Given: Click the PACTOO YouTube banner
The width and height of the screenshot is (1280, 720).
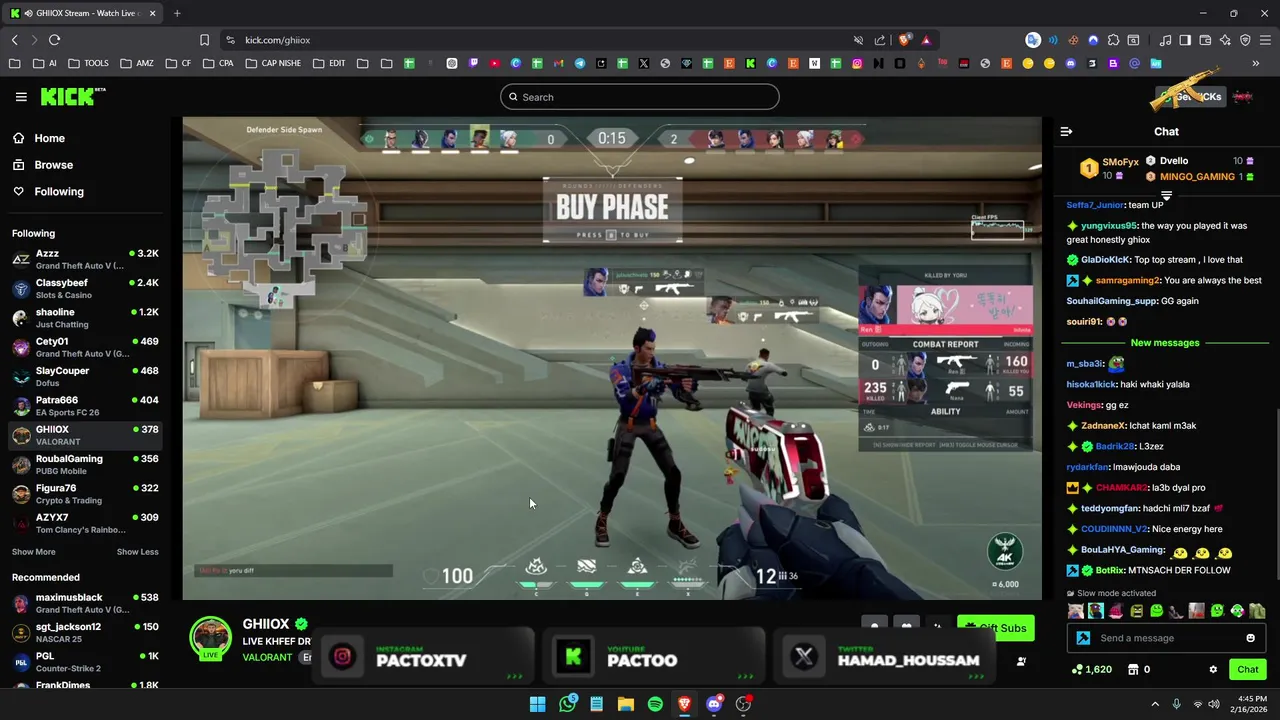Looking at the screenshot, I should (652, 657).
